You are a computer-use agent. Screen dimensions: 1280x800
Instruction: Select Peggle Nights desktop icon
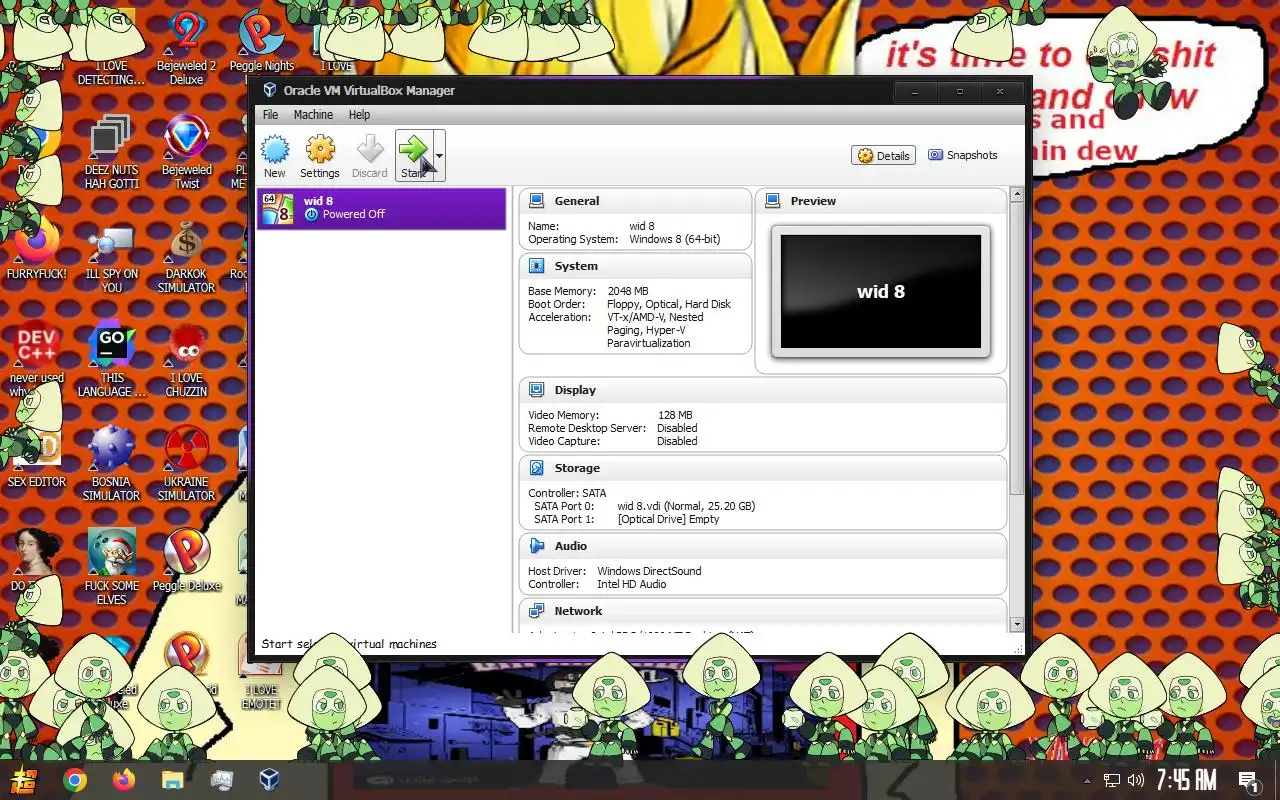262,43
